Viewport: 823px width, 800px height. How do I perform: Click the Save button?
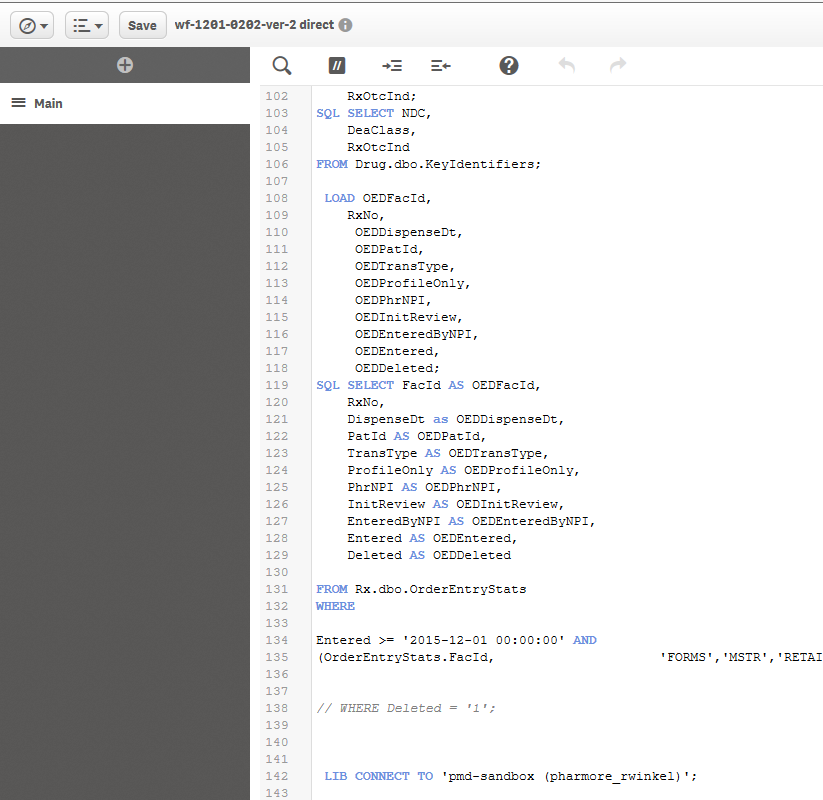[x=142, y=25]
